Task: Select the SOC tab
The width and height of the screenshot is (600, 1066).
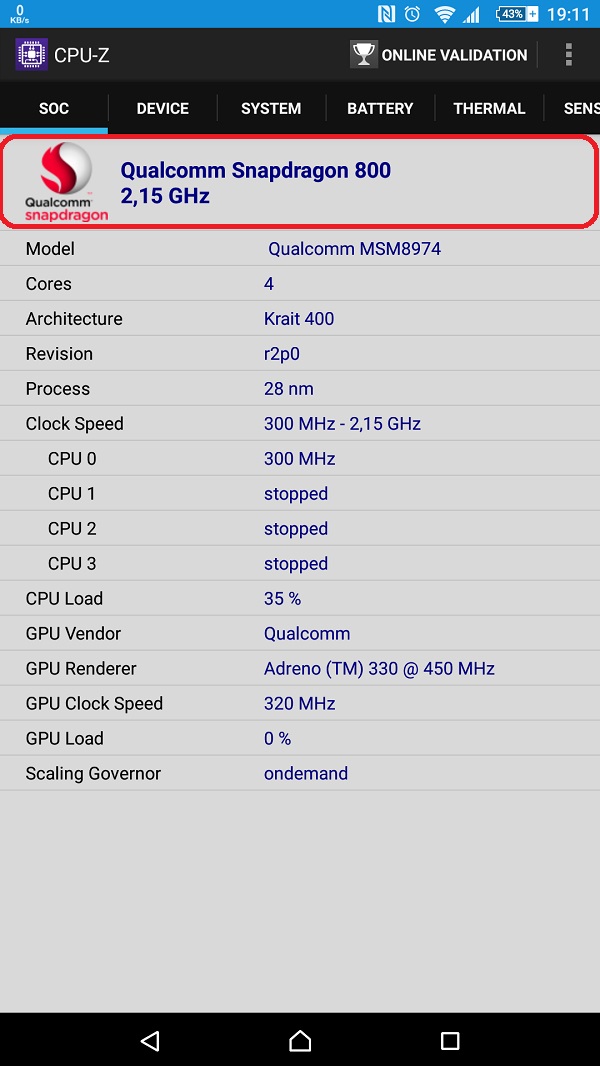Action: (x=54, y=108)
